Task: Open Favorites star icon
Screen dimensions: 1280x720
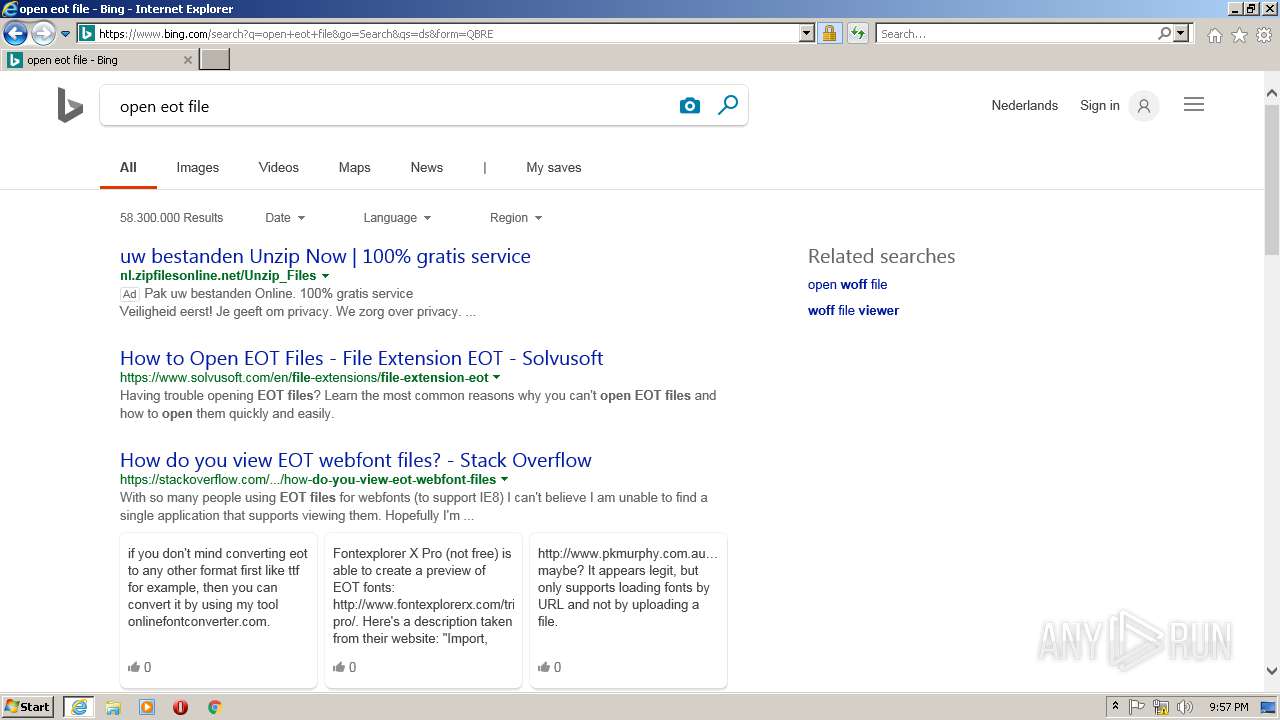Action: click(1239, 35)
